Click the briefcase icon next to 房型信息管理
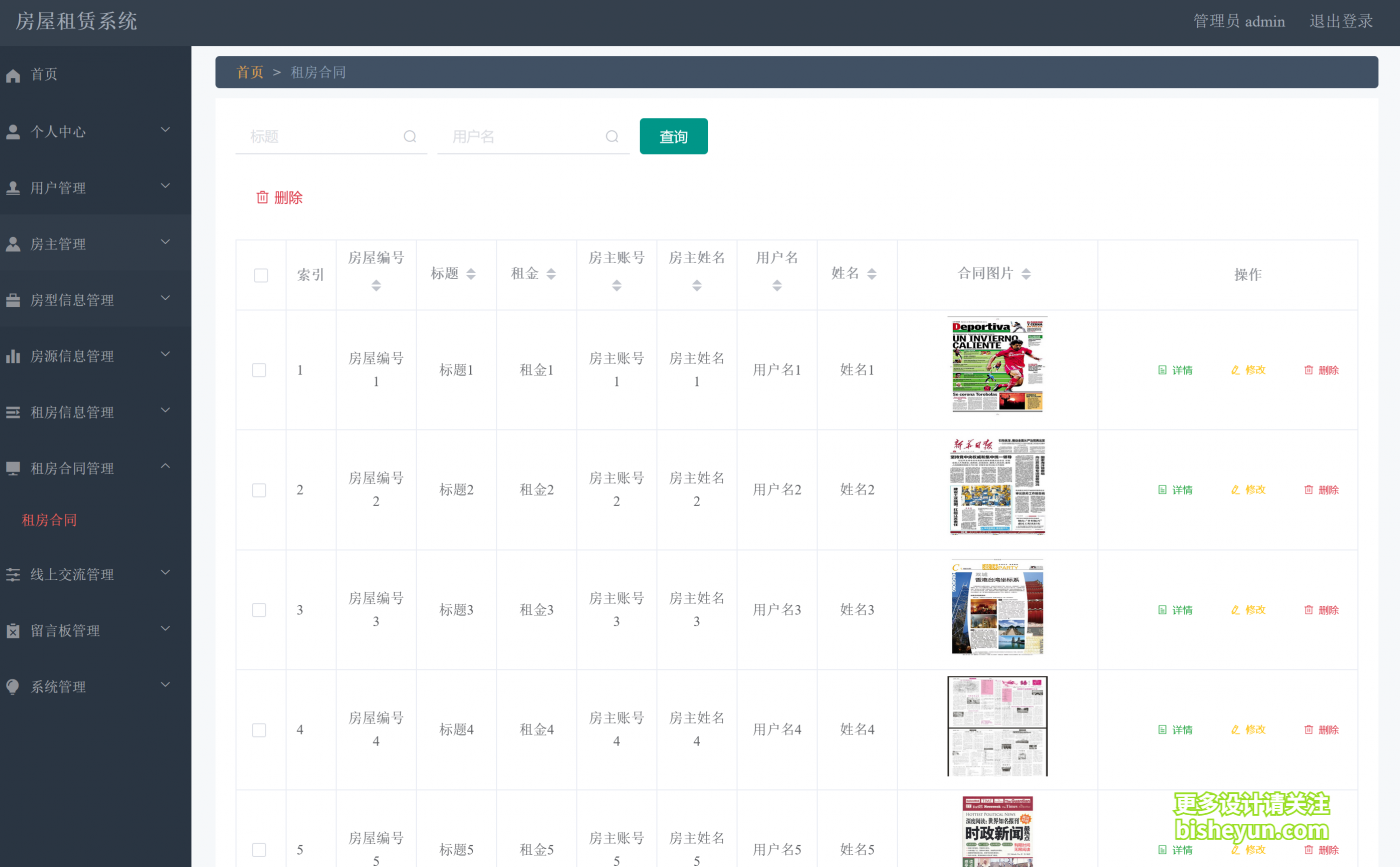Screen dimensions: 1400x867 [13, 300]
